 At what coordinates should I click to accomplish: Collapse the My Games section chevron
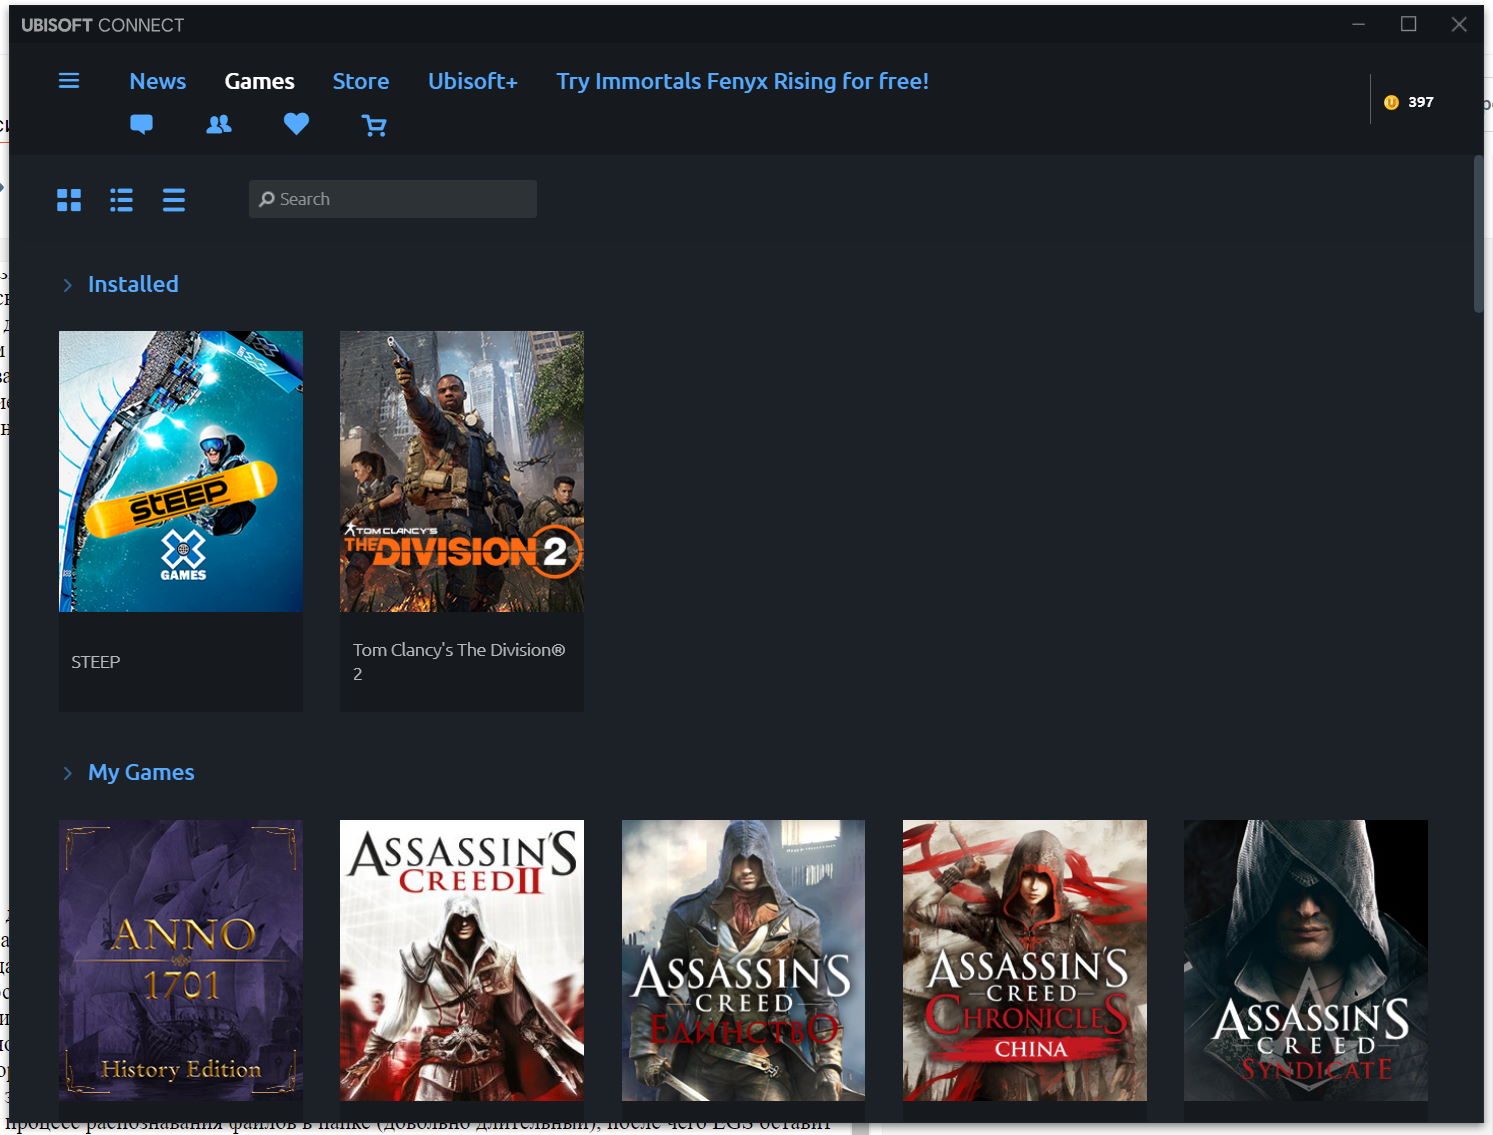pos(67,773)
